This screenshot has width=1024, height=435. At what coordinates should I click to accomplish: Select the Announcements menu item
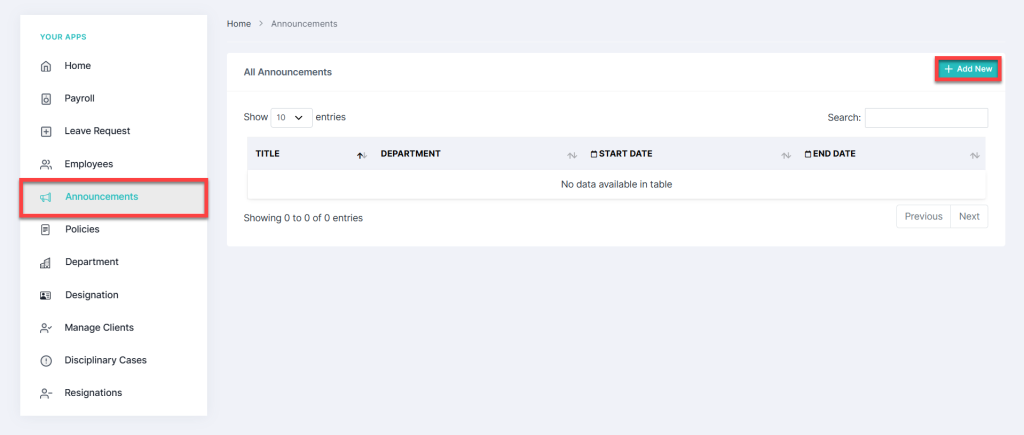pos(114,197)
